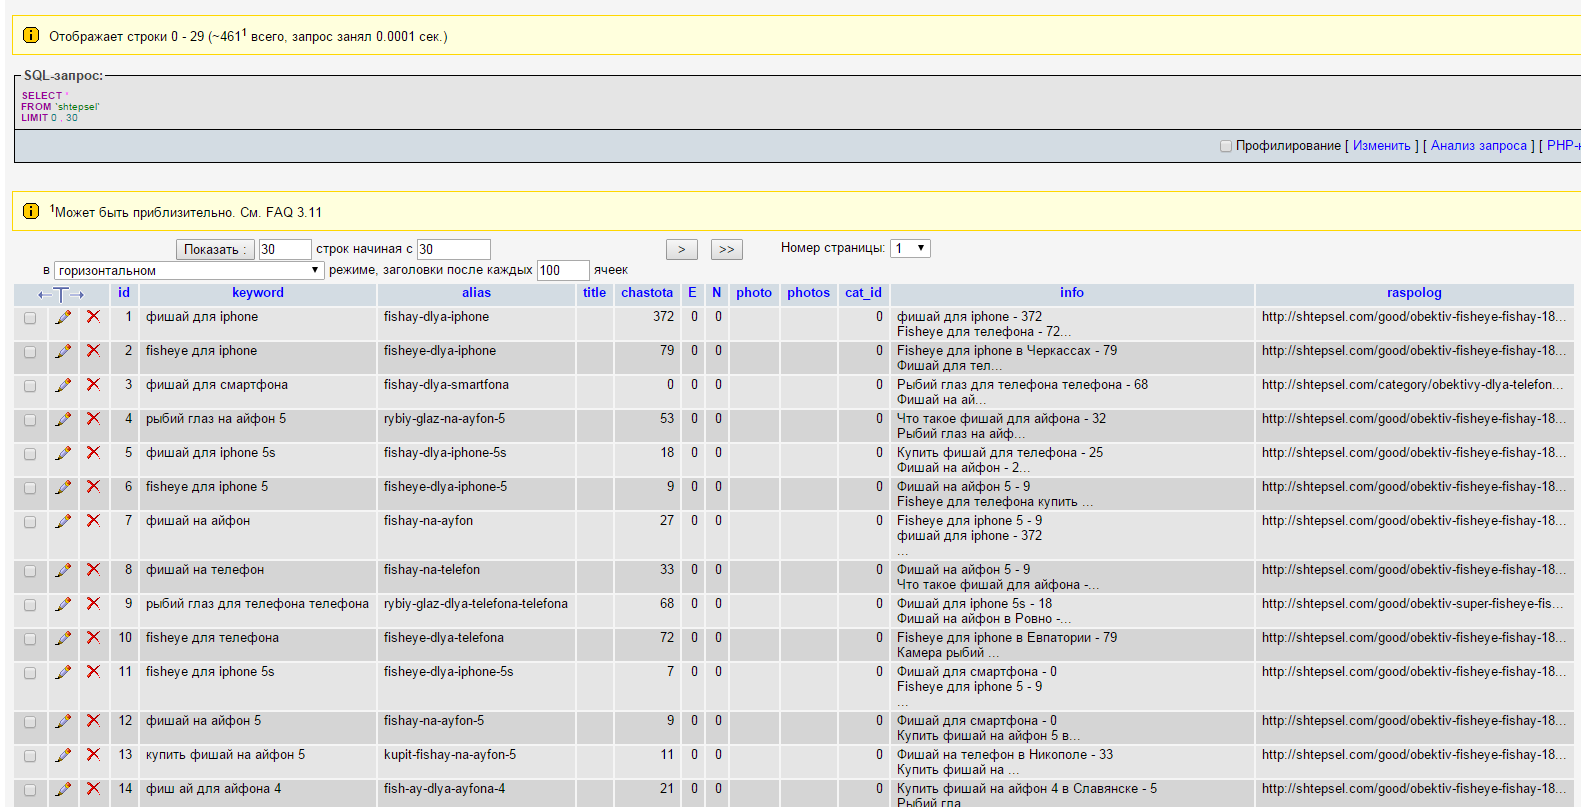
Task: Sort by the title column
Action: coord(594,293)
